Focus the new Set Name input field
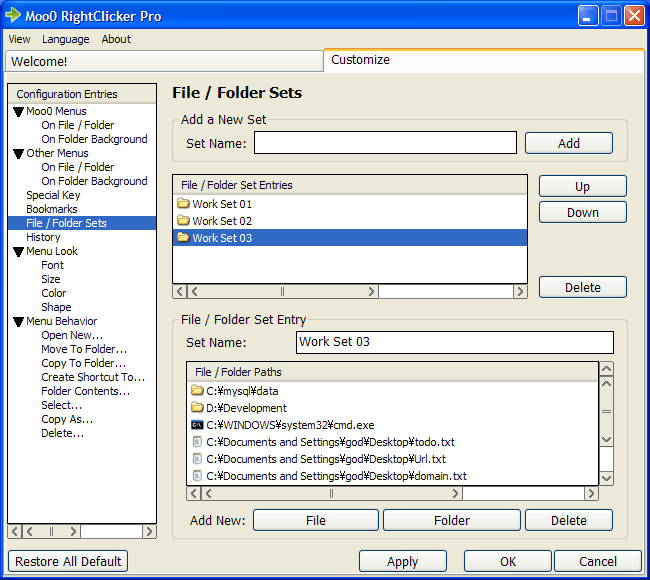 click(x=385, y=143)
